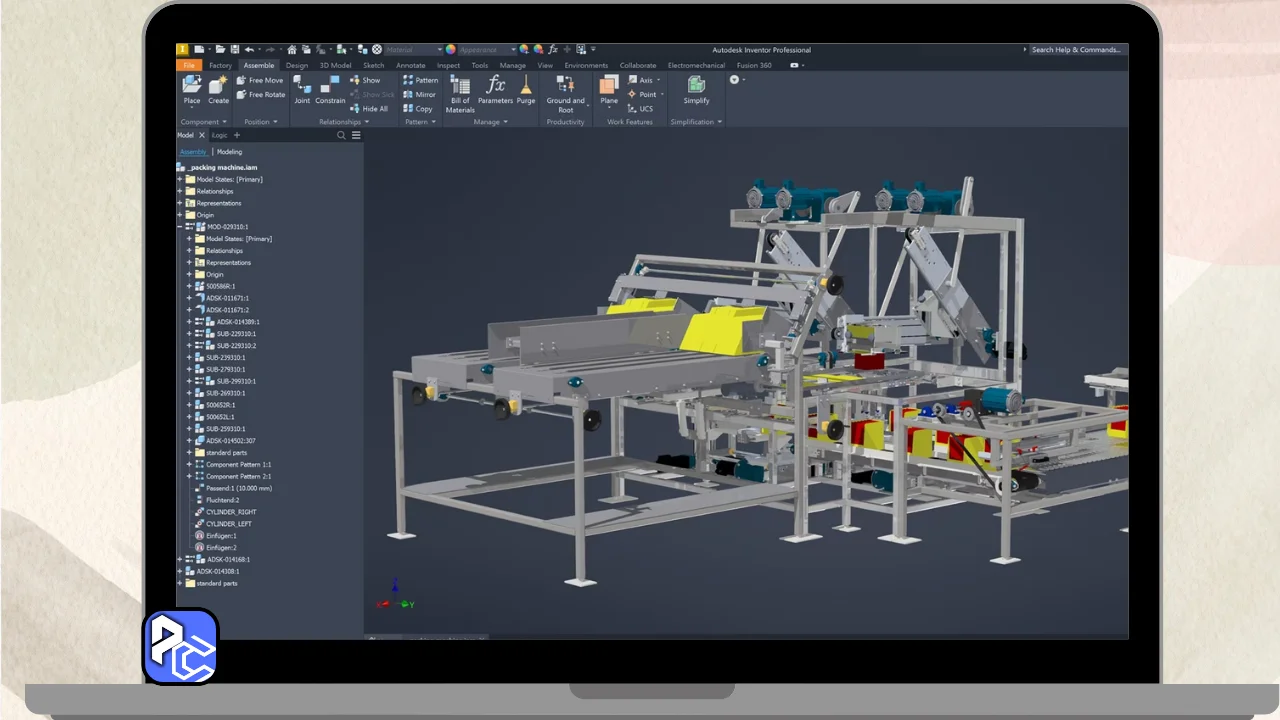Open the fx Parameters dialog

coord(495,85)
